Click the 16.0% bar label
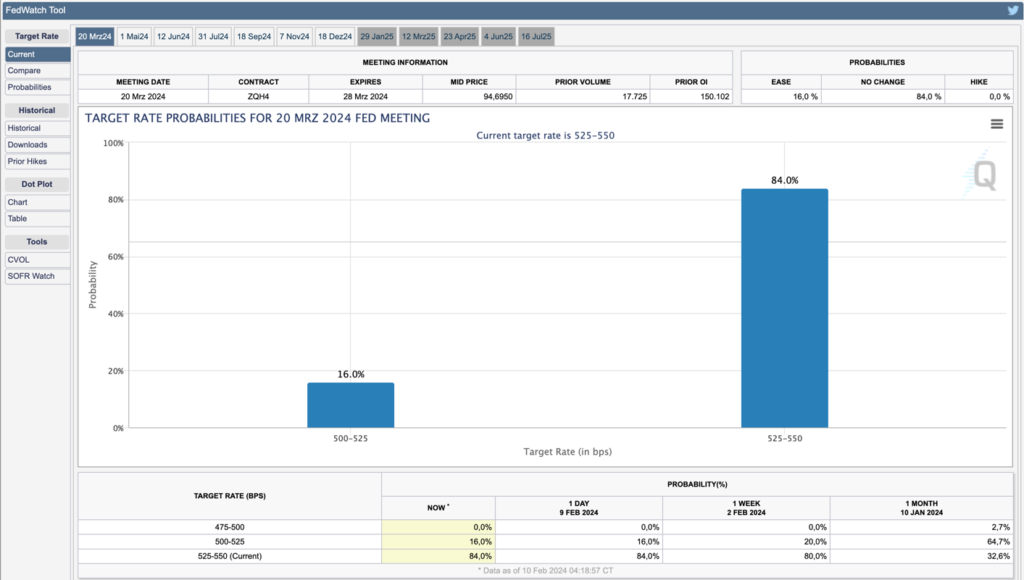 pyautogui.click(x=351, y=374)
